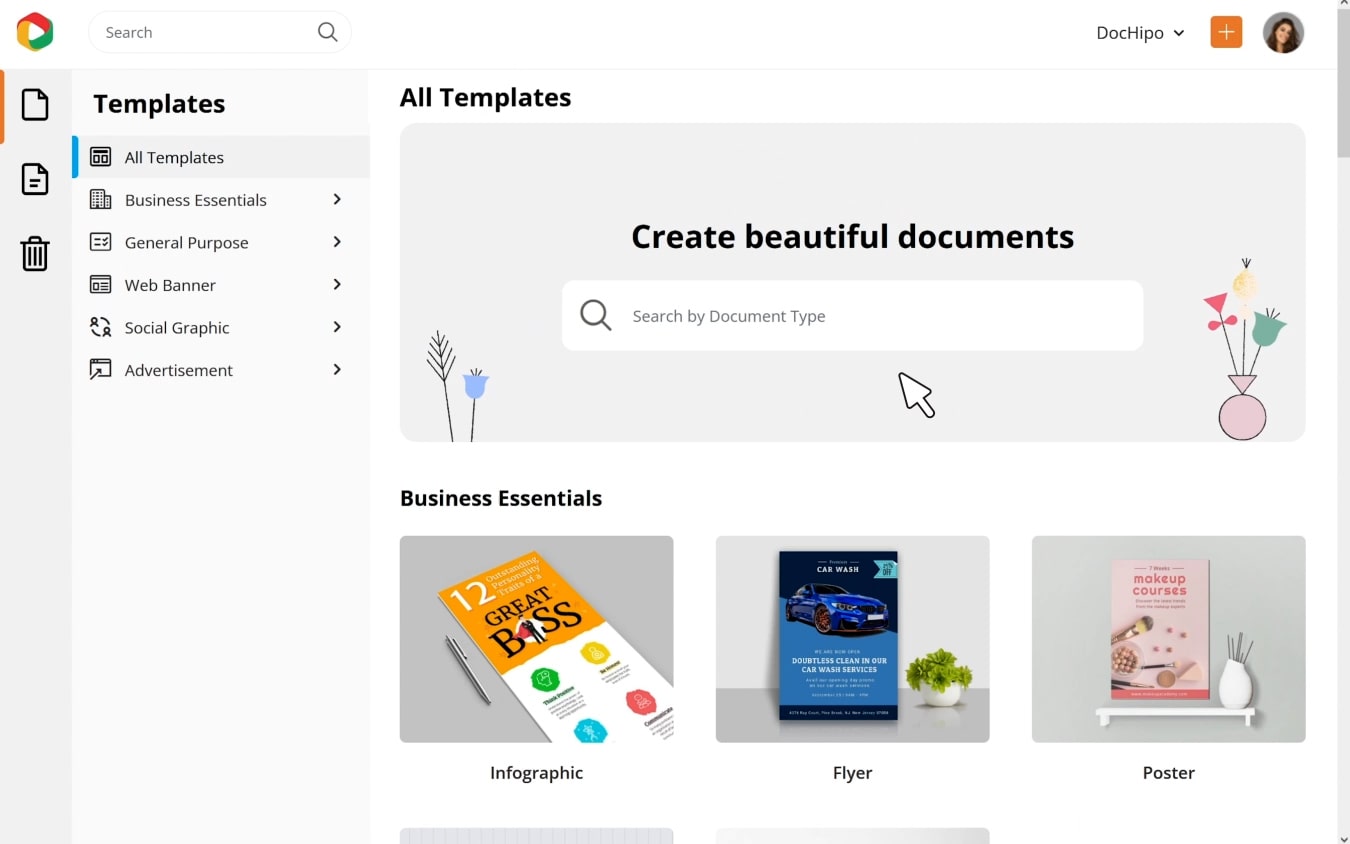Select Advertisement in the sidebar
The height and width of the screenshot is (844, 1350).
click(179, 370)
